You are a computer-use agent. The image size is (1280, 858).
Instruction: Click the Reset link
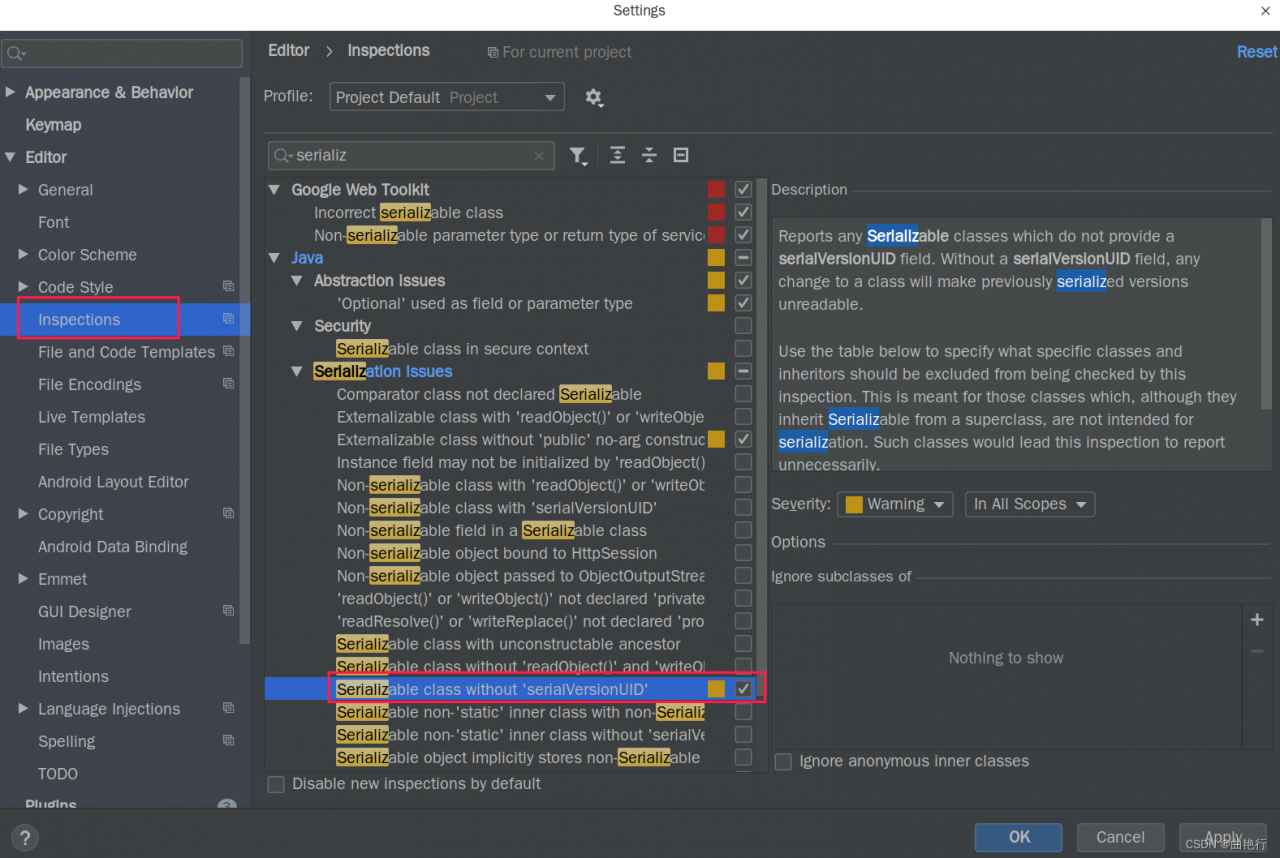coord(1257,52)
